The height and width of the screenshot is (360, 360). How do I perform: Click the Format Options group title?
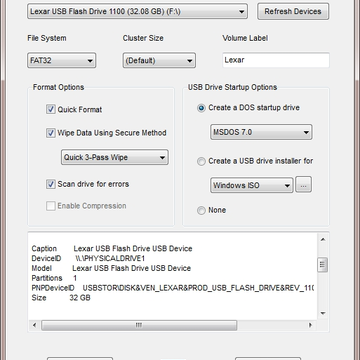[58, 87]
